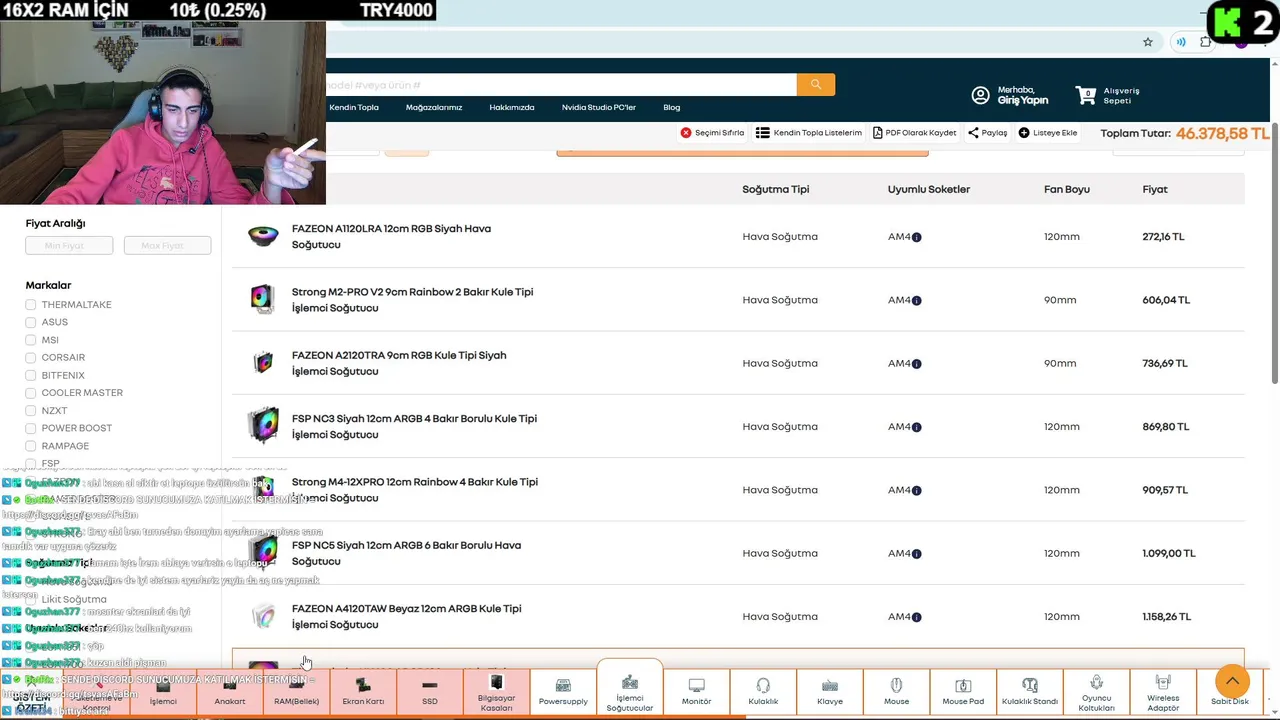Image resolution: width=1280 pixels, height=720 pixels.
Task: Open the Bilgisayar Kasaları category tab
Action: [496, 692]
